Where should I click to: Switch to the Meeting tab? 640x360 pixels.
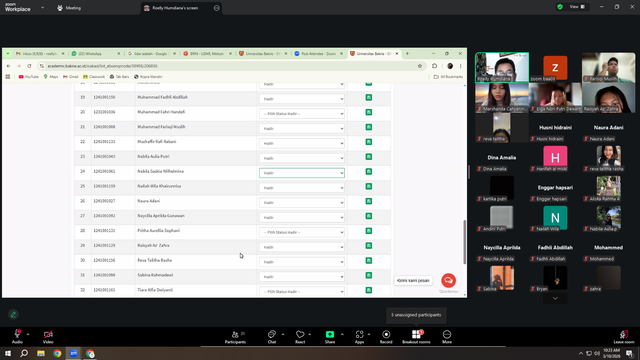(69, 8)
